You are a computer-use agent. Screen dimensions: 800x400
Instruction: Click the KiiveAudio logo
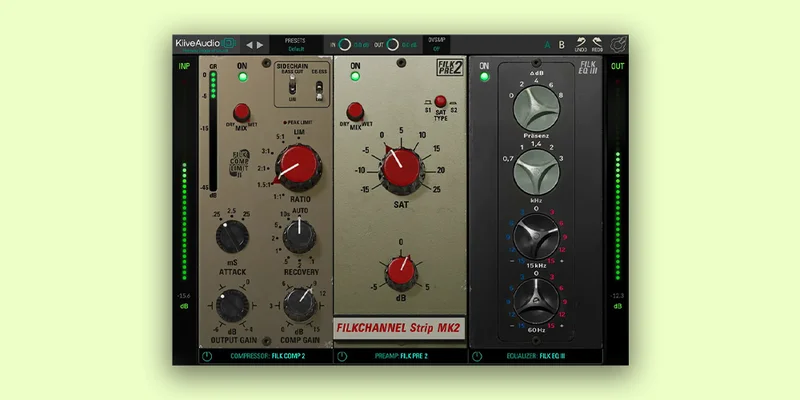click(x=205, y=44)
